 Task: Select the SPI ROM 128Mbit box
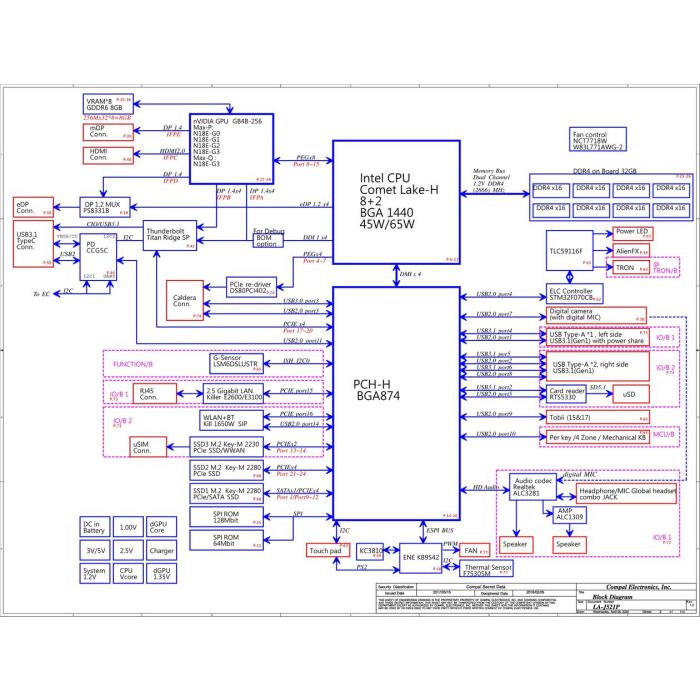[226, 517]
